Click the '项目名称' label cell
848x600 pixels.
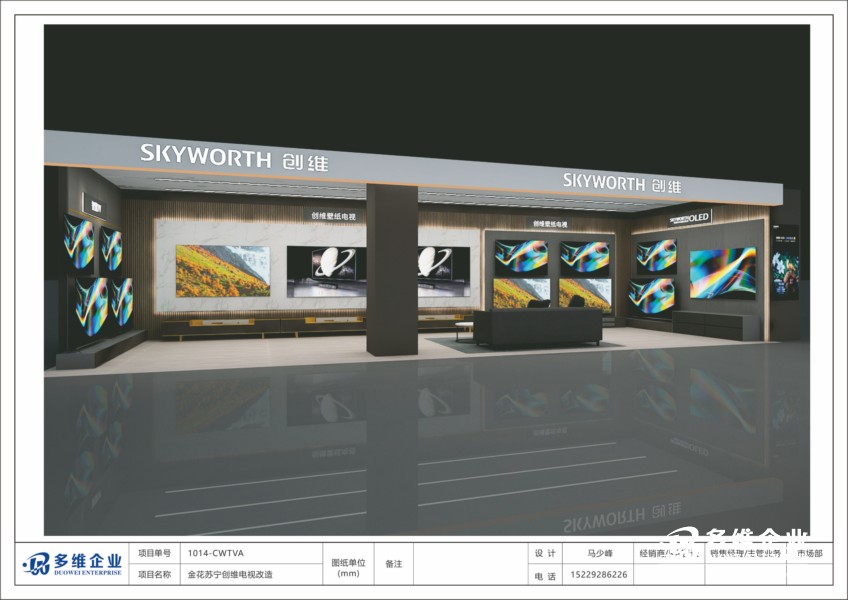154,575
